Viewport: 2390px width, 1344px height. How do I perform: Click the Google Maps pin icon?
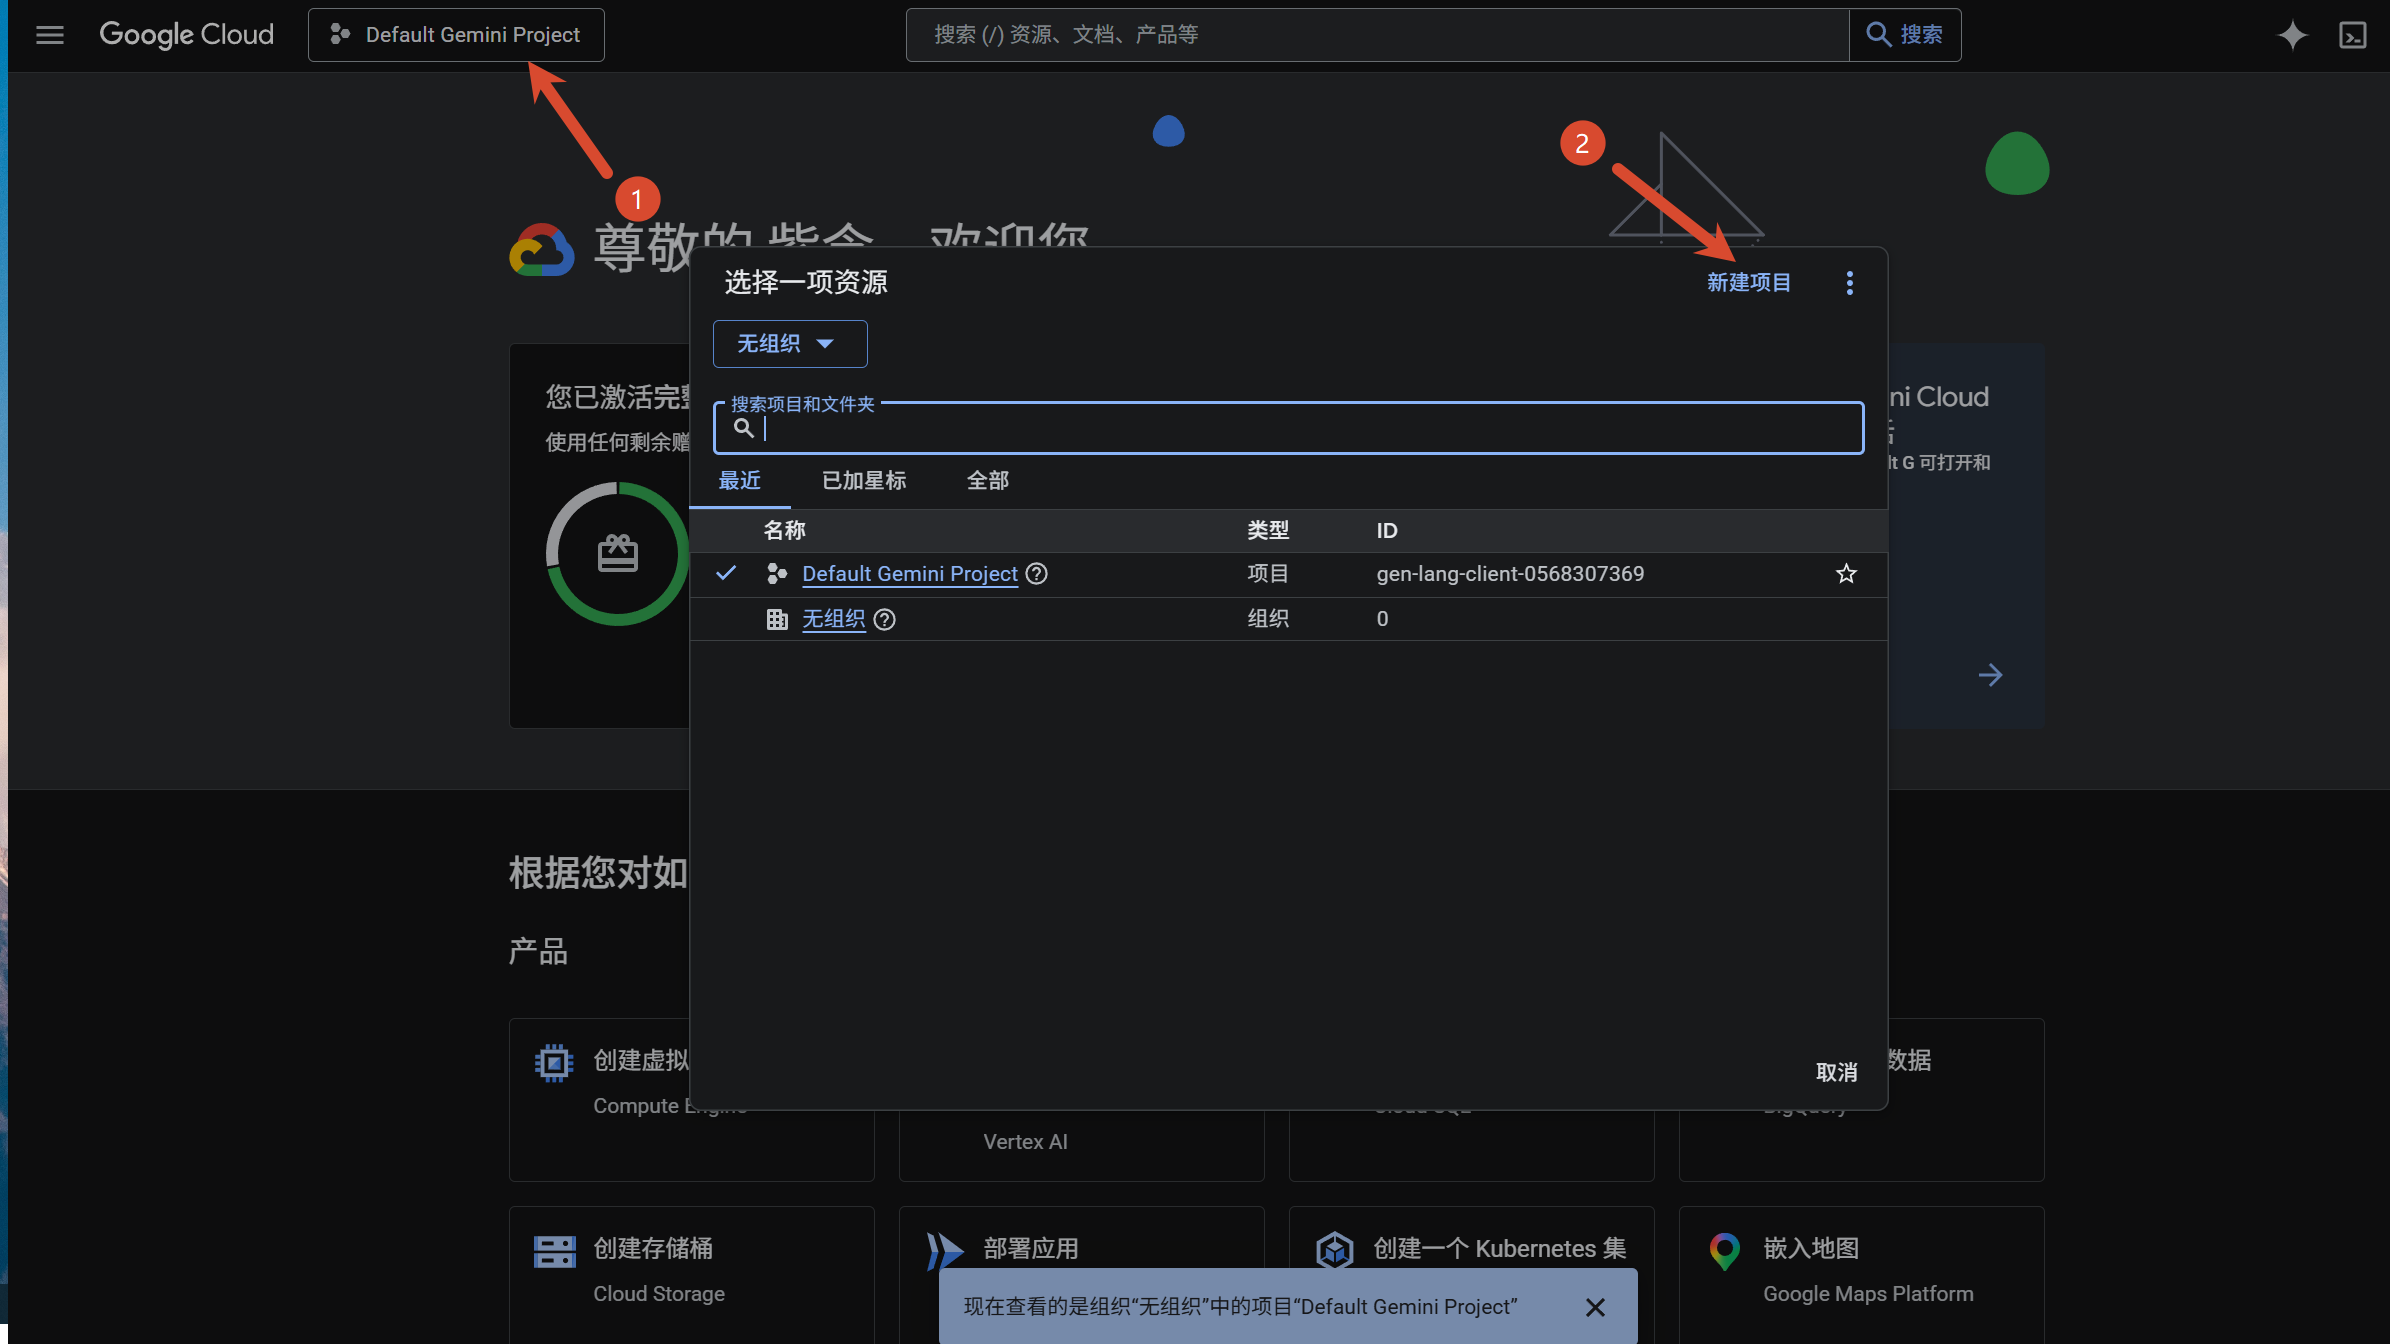point(1724,1251)
